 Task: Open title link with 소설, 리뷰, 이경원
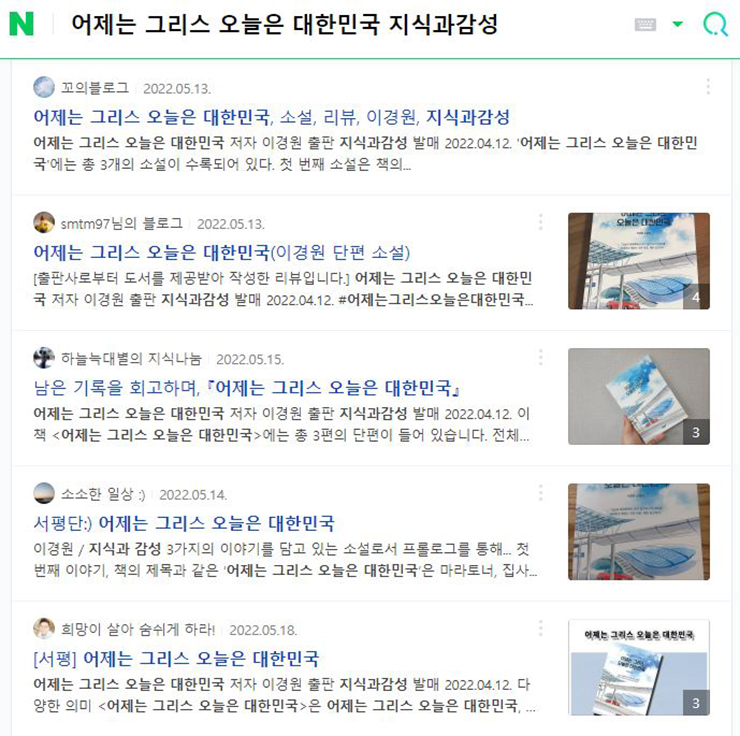271,117
